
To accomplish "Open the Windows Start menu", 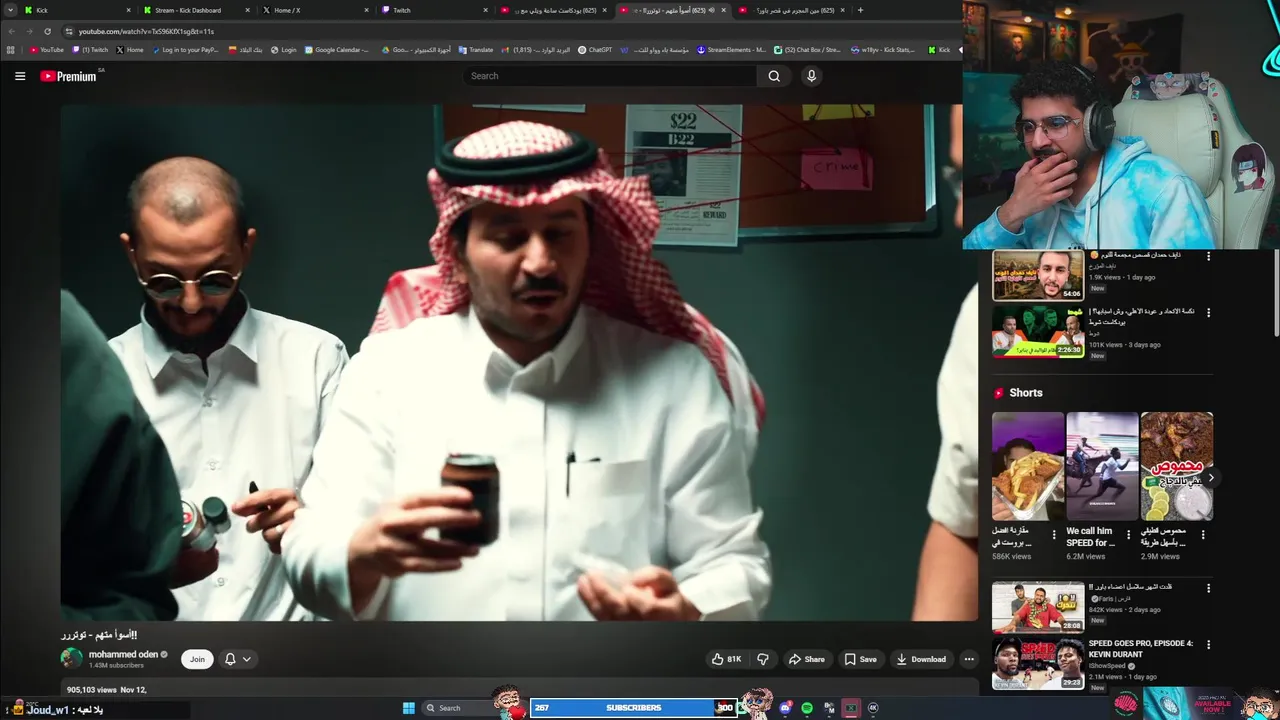I will pos(408,708).
